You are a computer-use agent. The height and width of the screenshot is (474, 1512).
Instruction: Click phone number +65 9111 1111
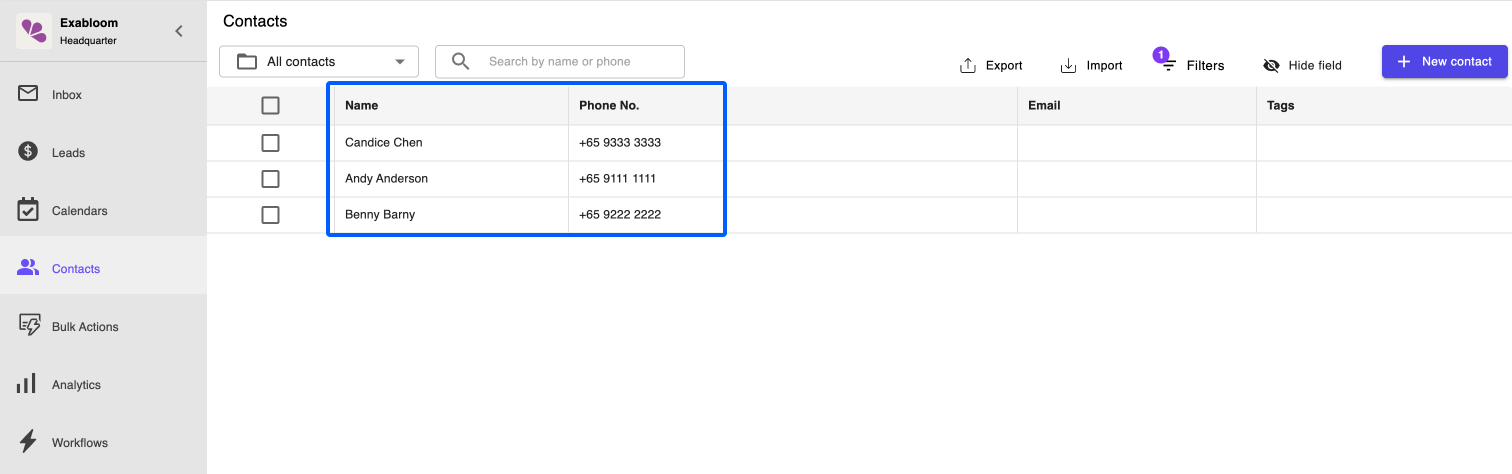click(617, 178)
